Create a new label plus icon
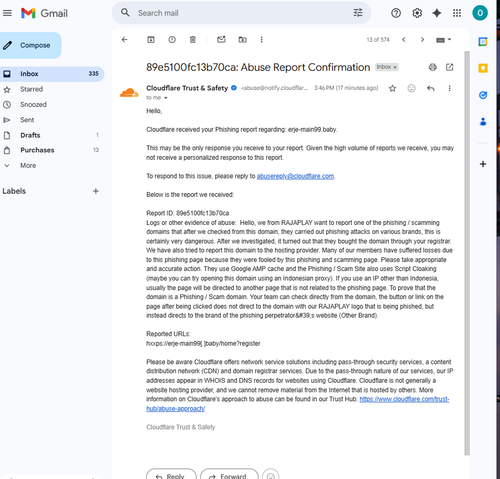 coord(96,191)
